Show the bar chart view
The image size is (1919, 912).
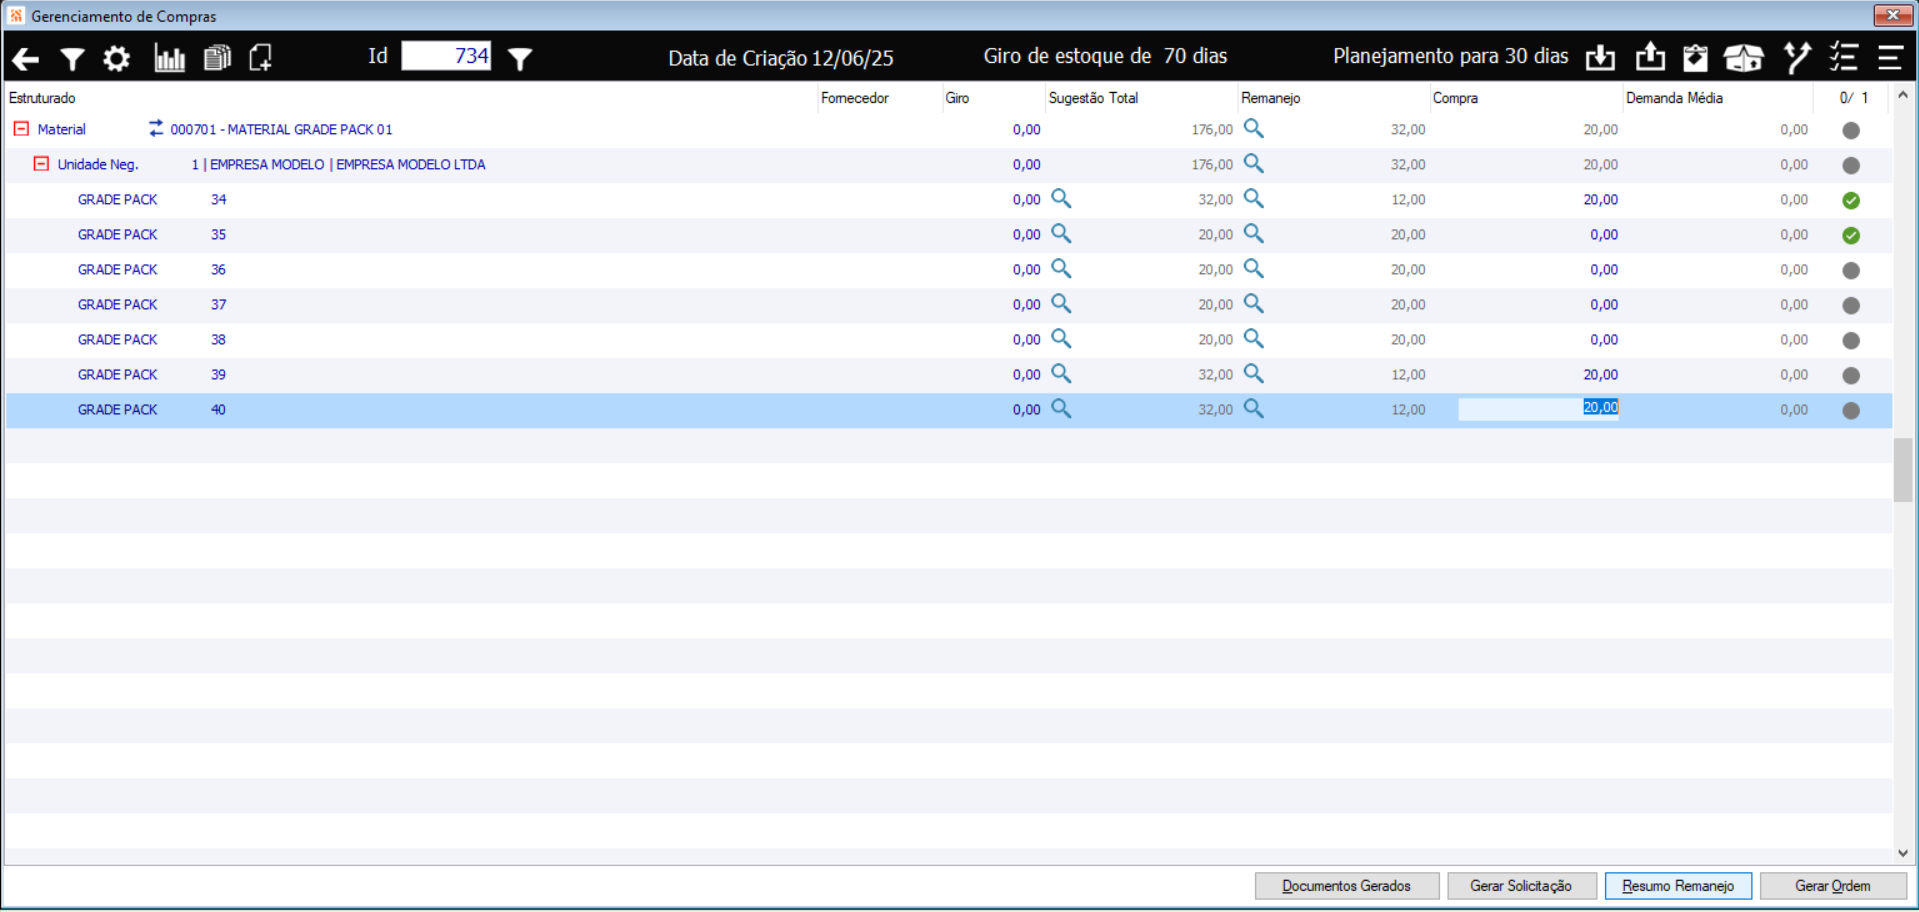(x=169, y=58)
